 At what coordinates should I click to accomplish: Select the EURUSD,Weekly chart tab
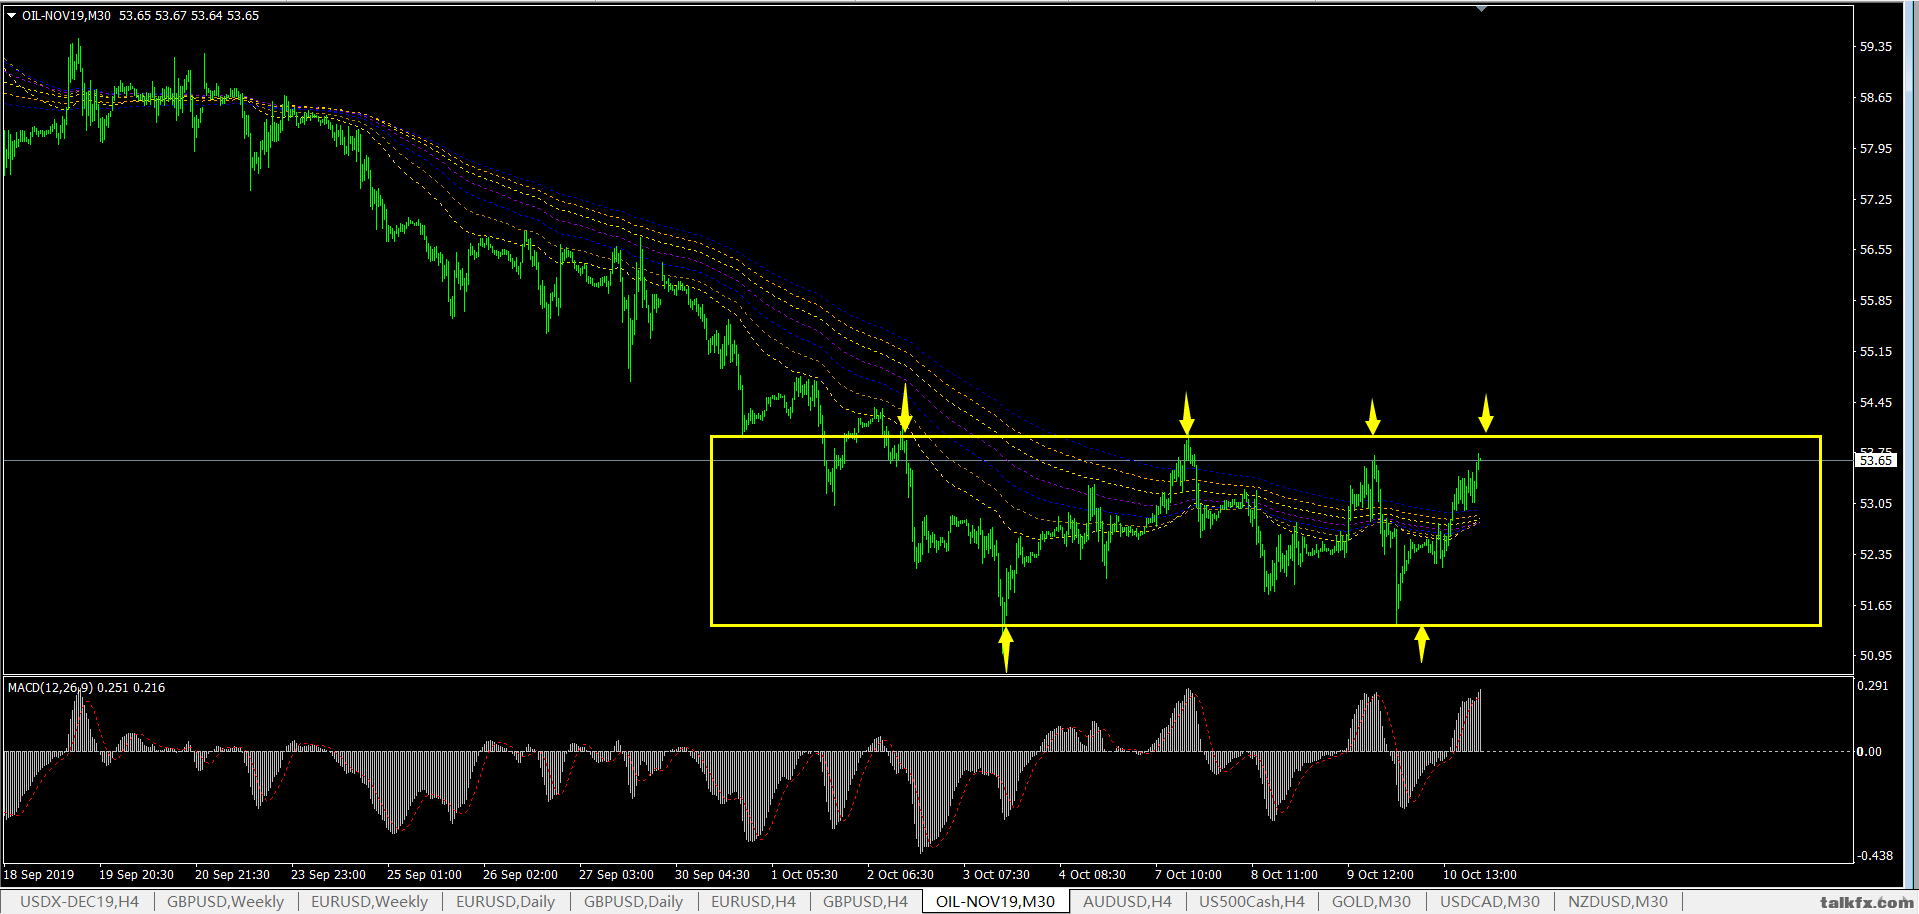[x=369, y=901]
